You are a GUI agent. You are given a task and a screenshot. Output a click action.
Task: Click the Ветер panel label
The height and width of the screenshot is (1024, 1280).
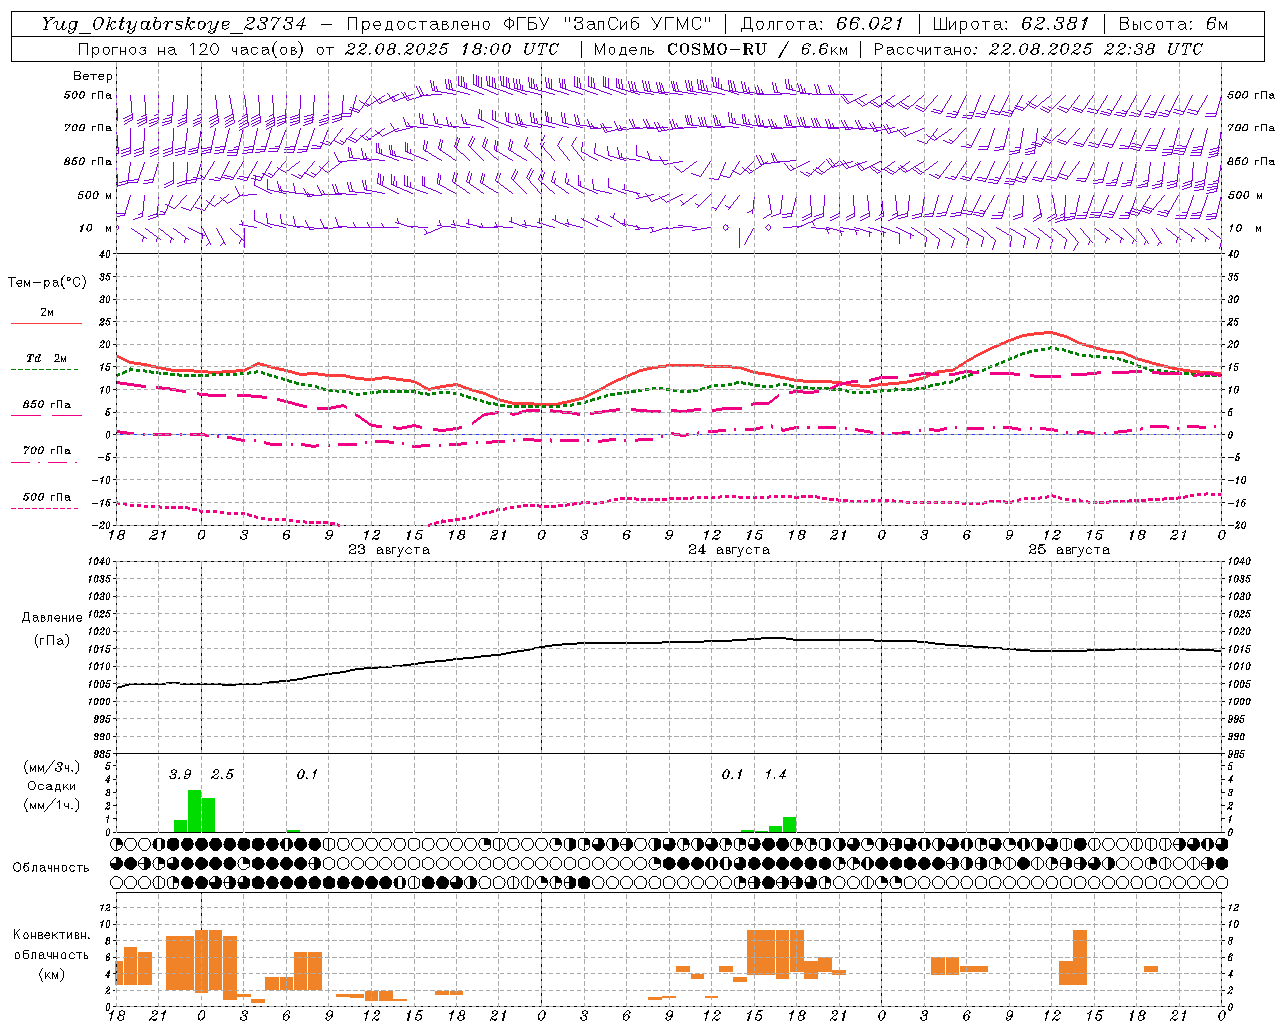tap(93, 76)
